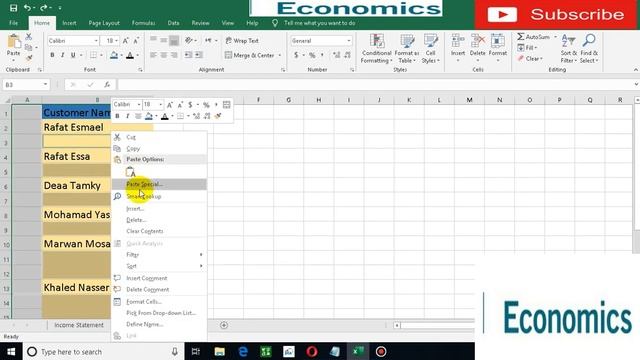Toggle center alignment in mini toolbar

pyautogui.click(x=138, y=116)
